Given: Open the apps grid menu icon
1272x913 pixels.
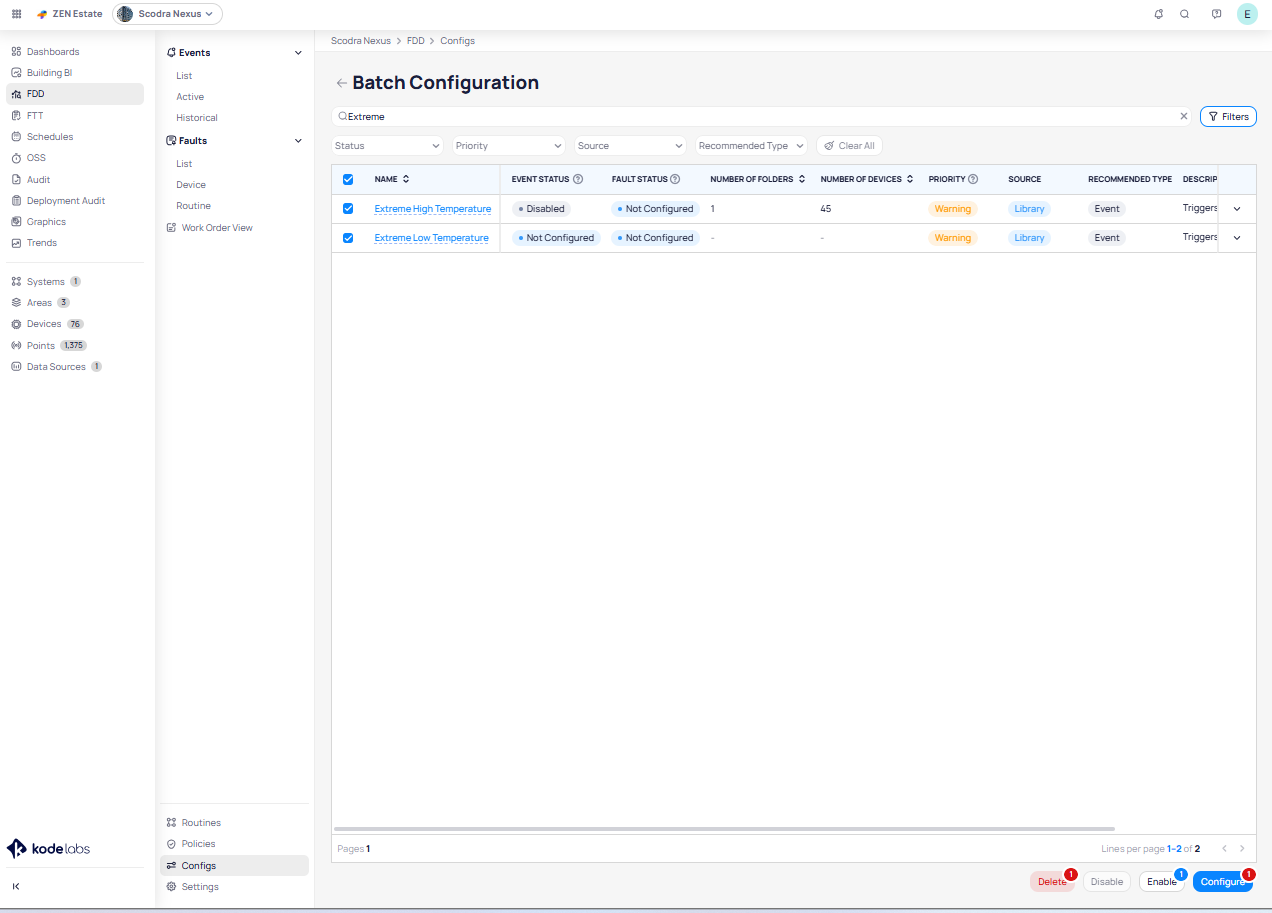Looking at the screenshot, I should tap(16, 14).
